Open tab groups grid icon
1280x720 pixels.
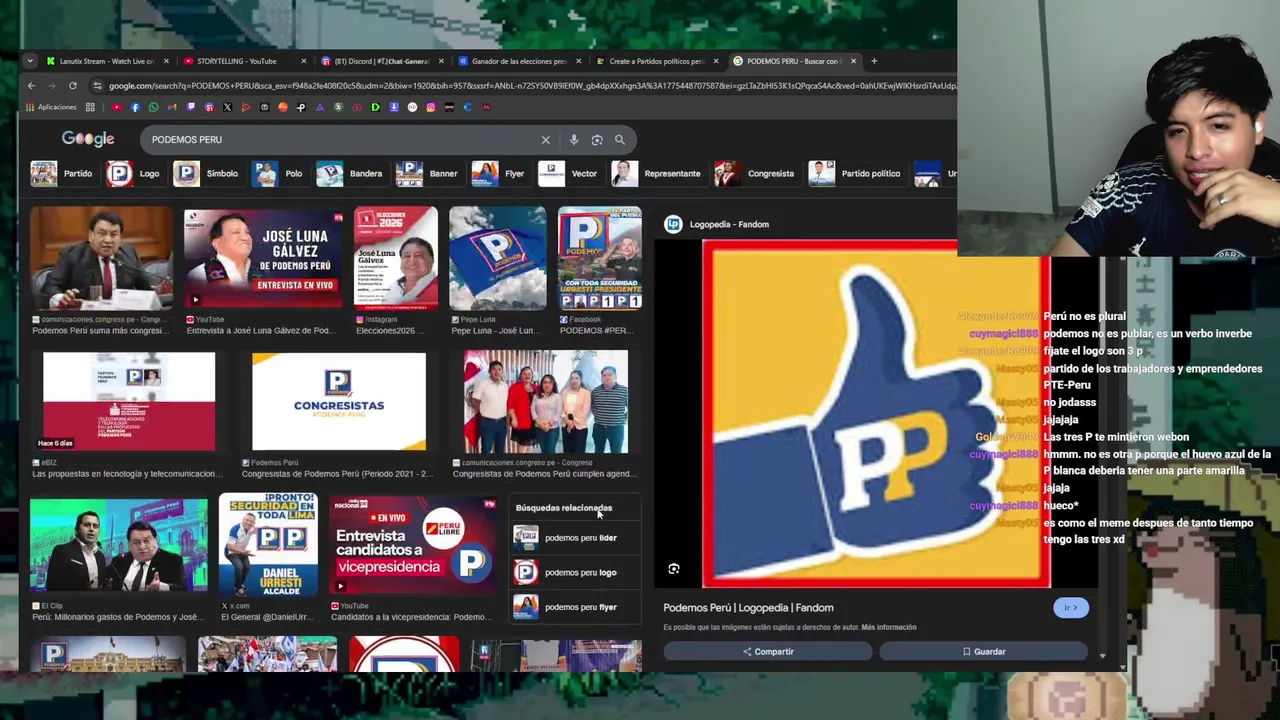point(90,107)
